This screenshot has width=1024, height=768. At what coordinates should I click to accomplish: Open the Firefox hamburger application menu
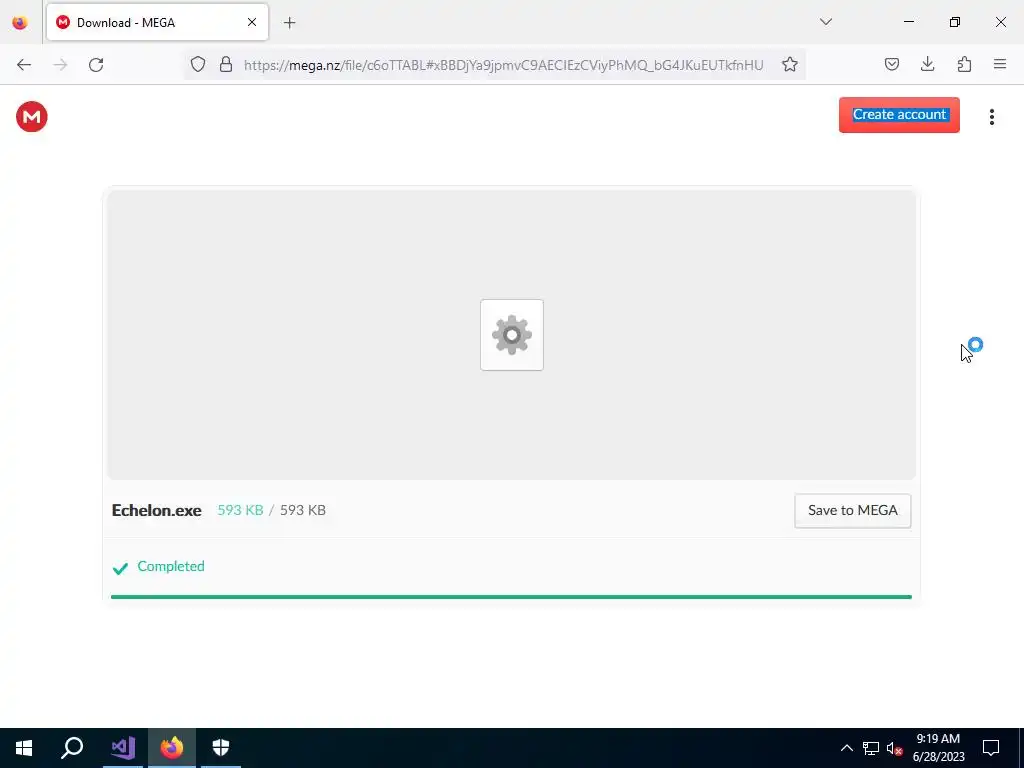(x=1000, y=65)
